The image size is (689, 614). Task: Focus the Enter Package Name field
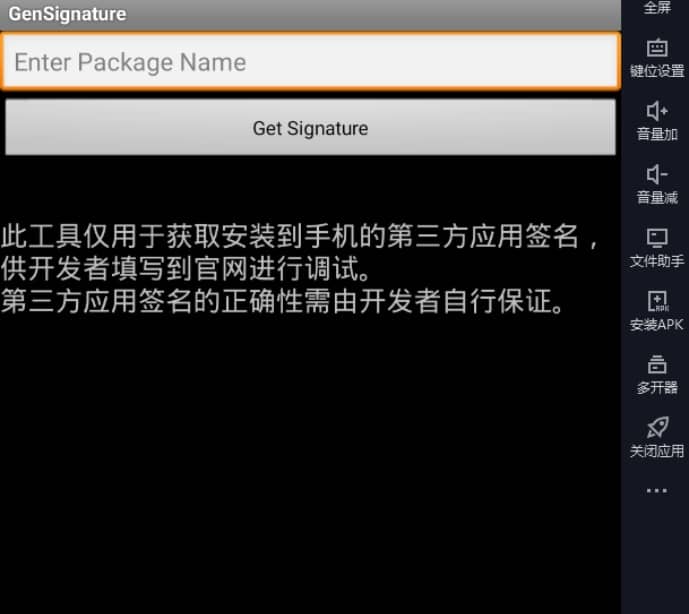pyautogui.click(x=310, y=62)
